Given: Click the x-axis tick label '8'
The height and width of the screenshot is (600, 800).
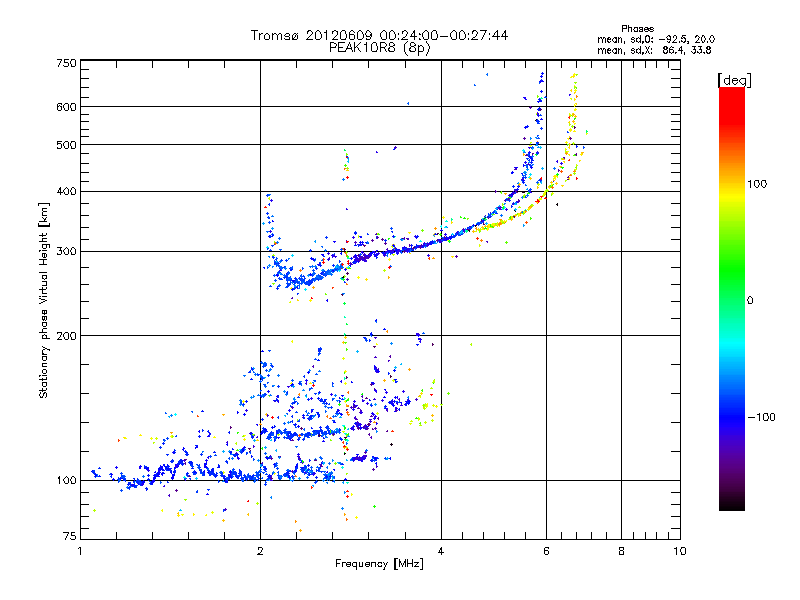Looking at the screenshot, I should coord(621,551).
